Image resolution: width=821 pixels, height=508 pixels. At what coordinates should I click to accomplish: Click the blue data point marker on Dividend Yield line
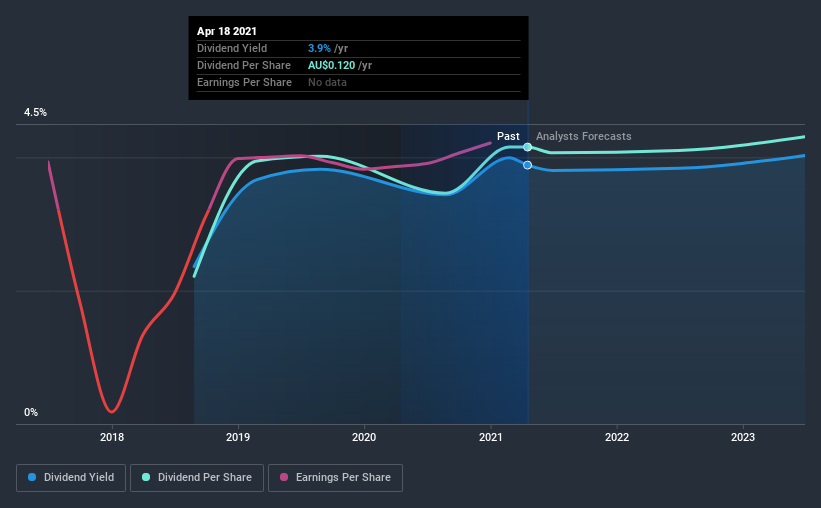[528, 165]
